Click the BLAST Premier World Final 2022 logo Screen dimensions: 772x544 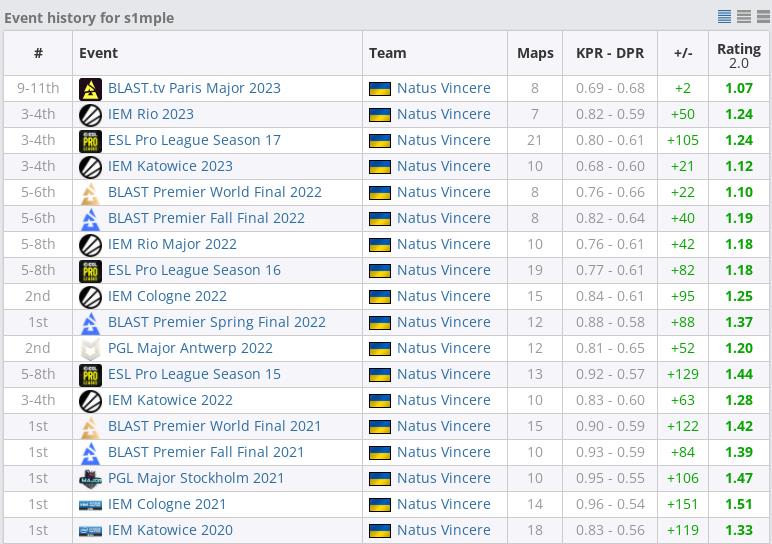coord(90,193)
